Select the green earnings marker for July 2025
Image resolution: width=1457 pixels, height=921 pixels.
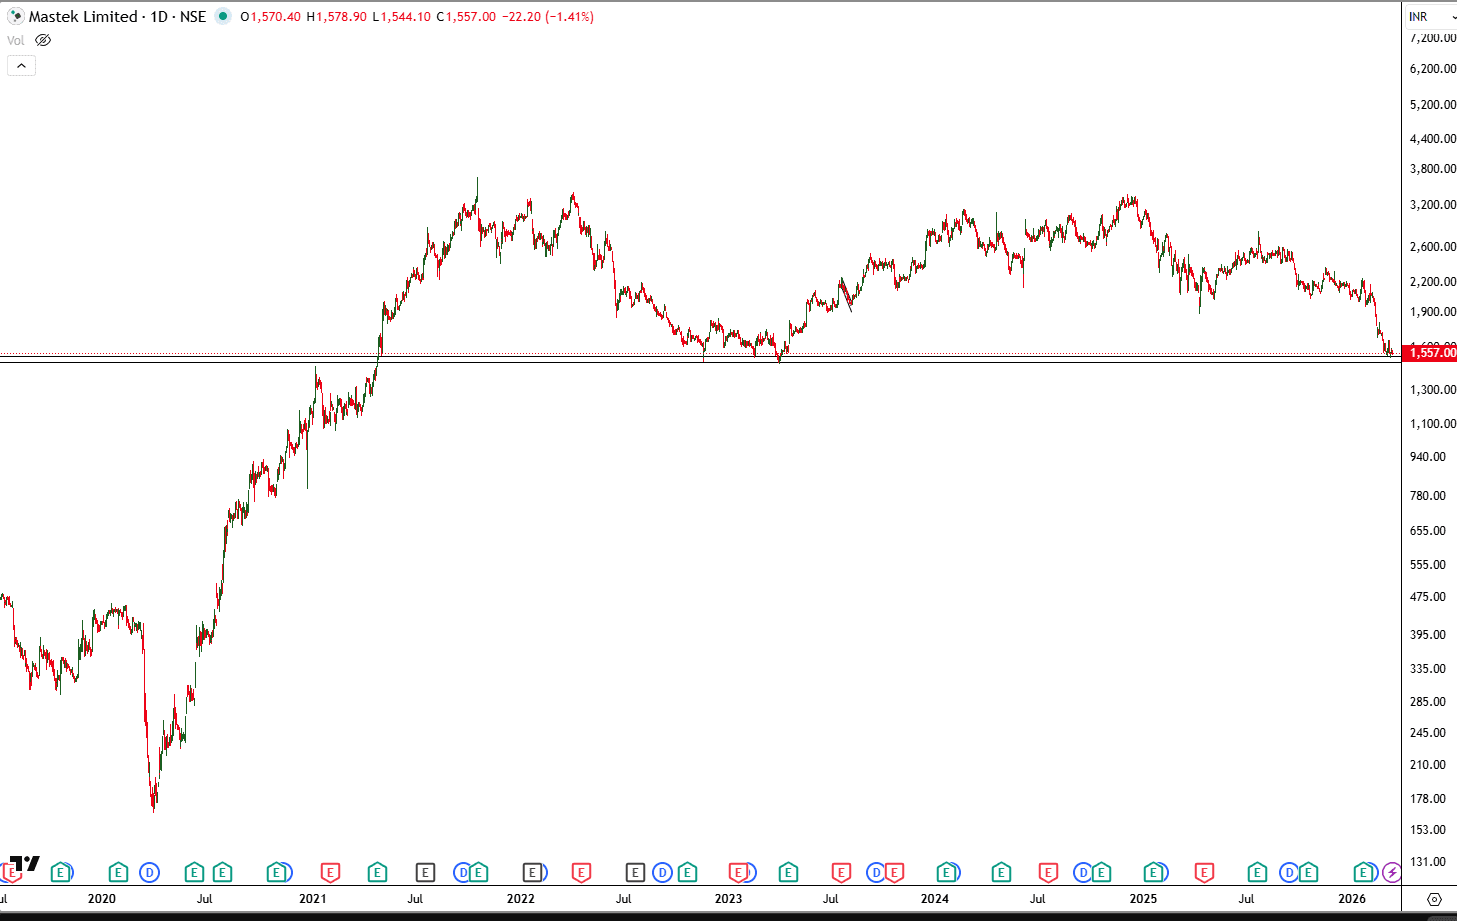click(x=1257, y=873)
